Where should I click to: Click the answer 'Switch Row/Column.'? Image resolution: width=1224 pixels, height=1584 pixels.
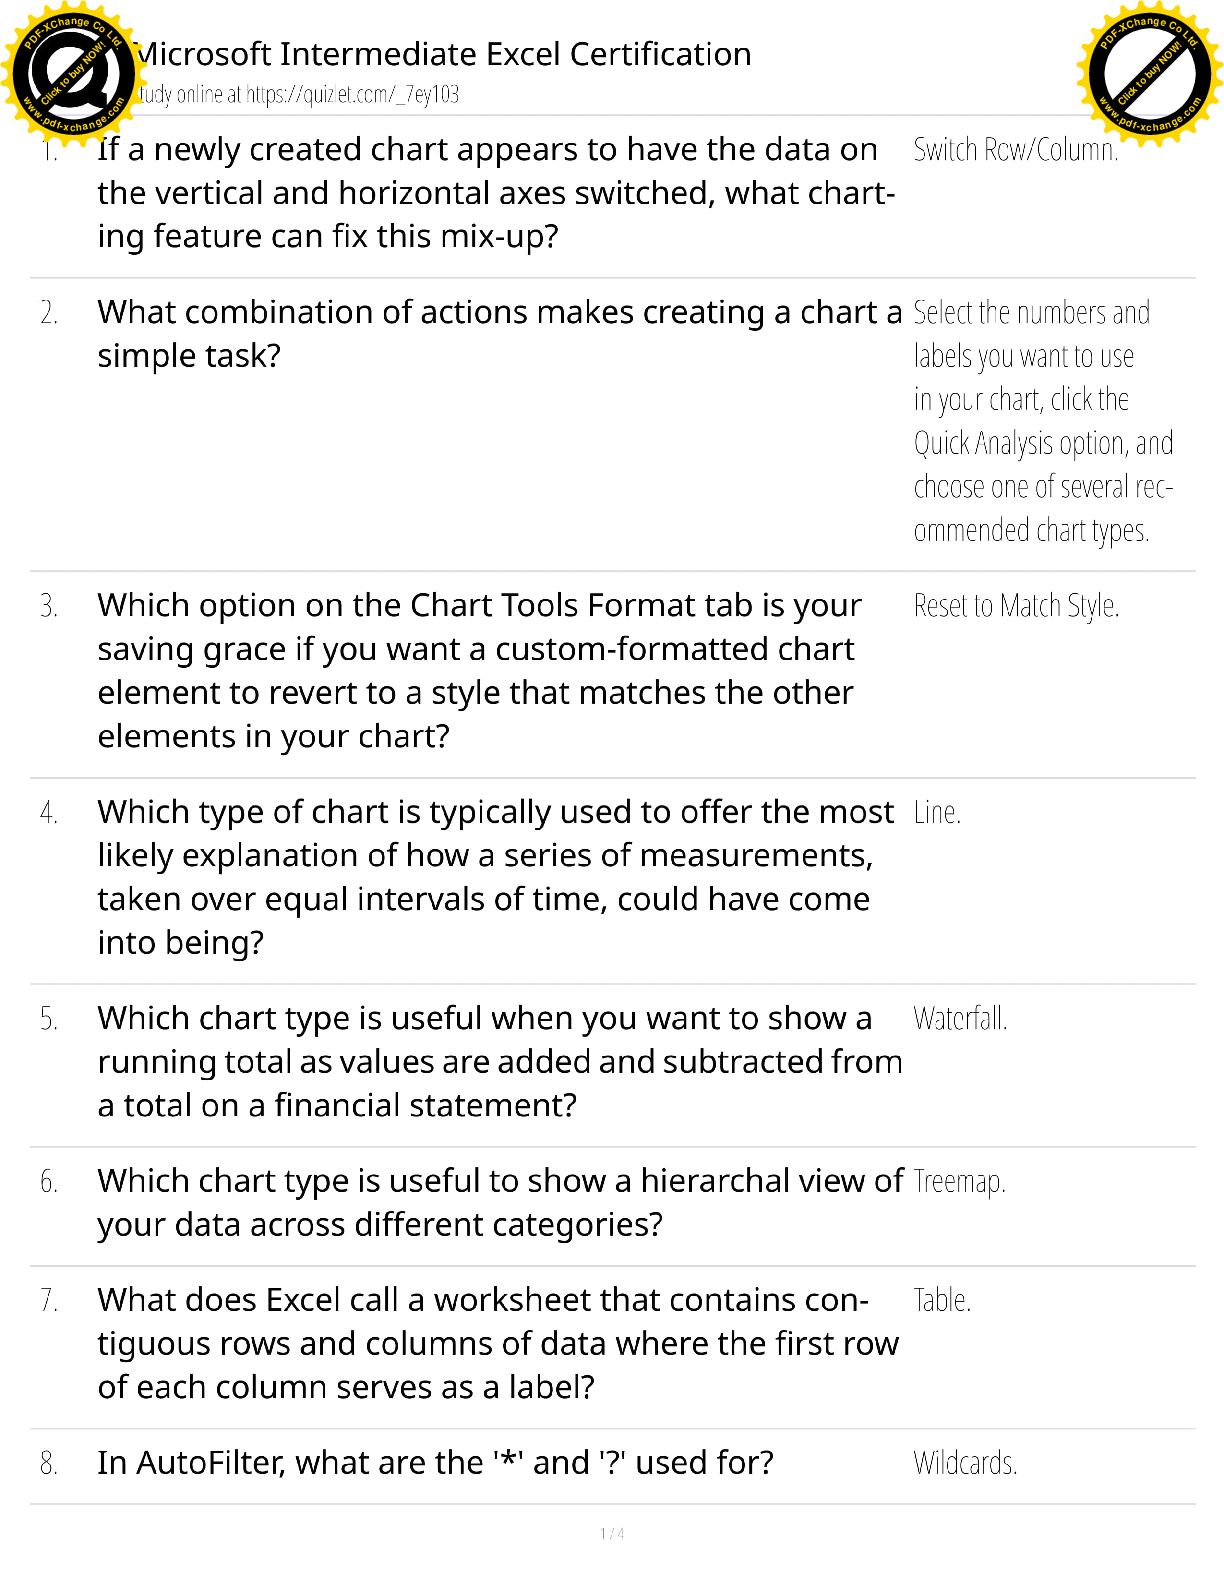(x=1015, y=150)
